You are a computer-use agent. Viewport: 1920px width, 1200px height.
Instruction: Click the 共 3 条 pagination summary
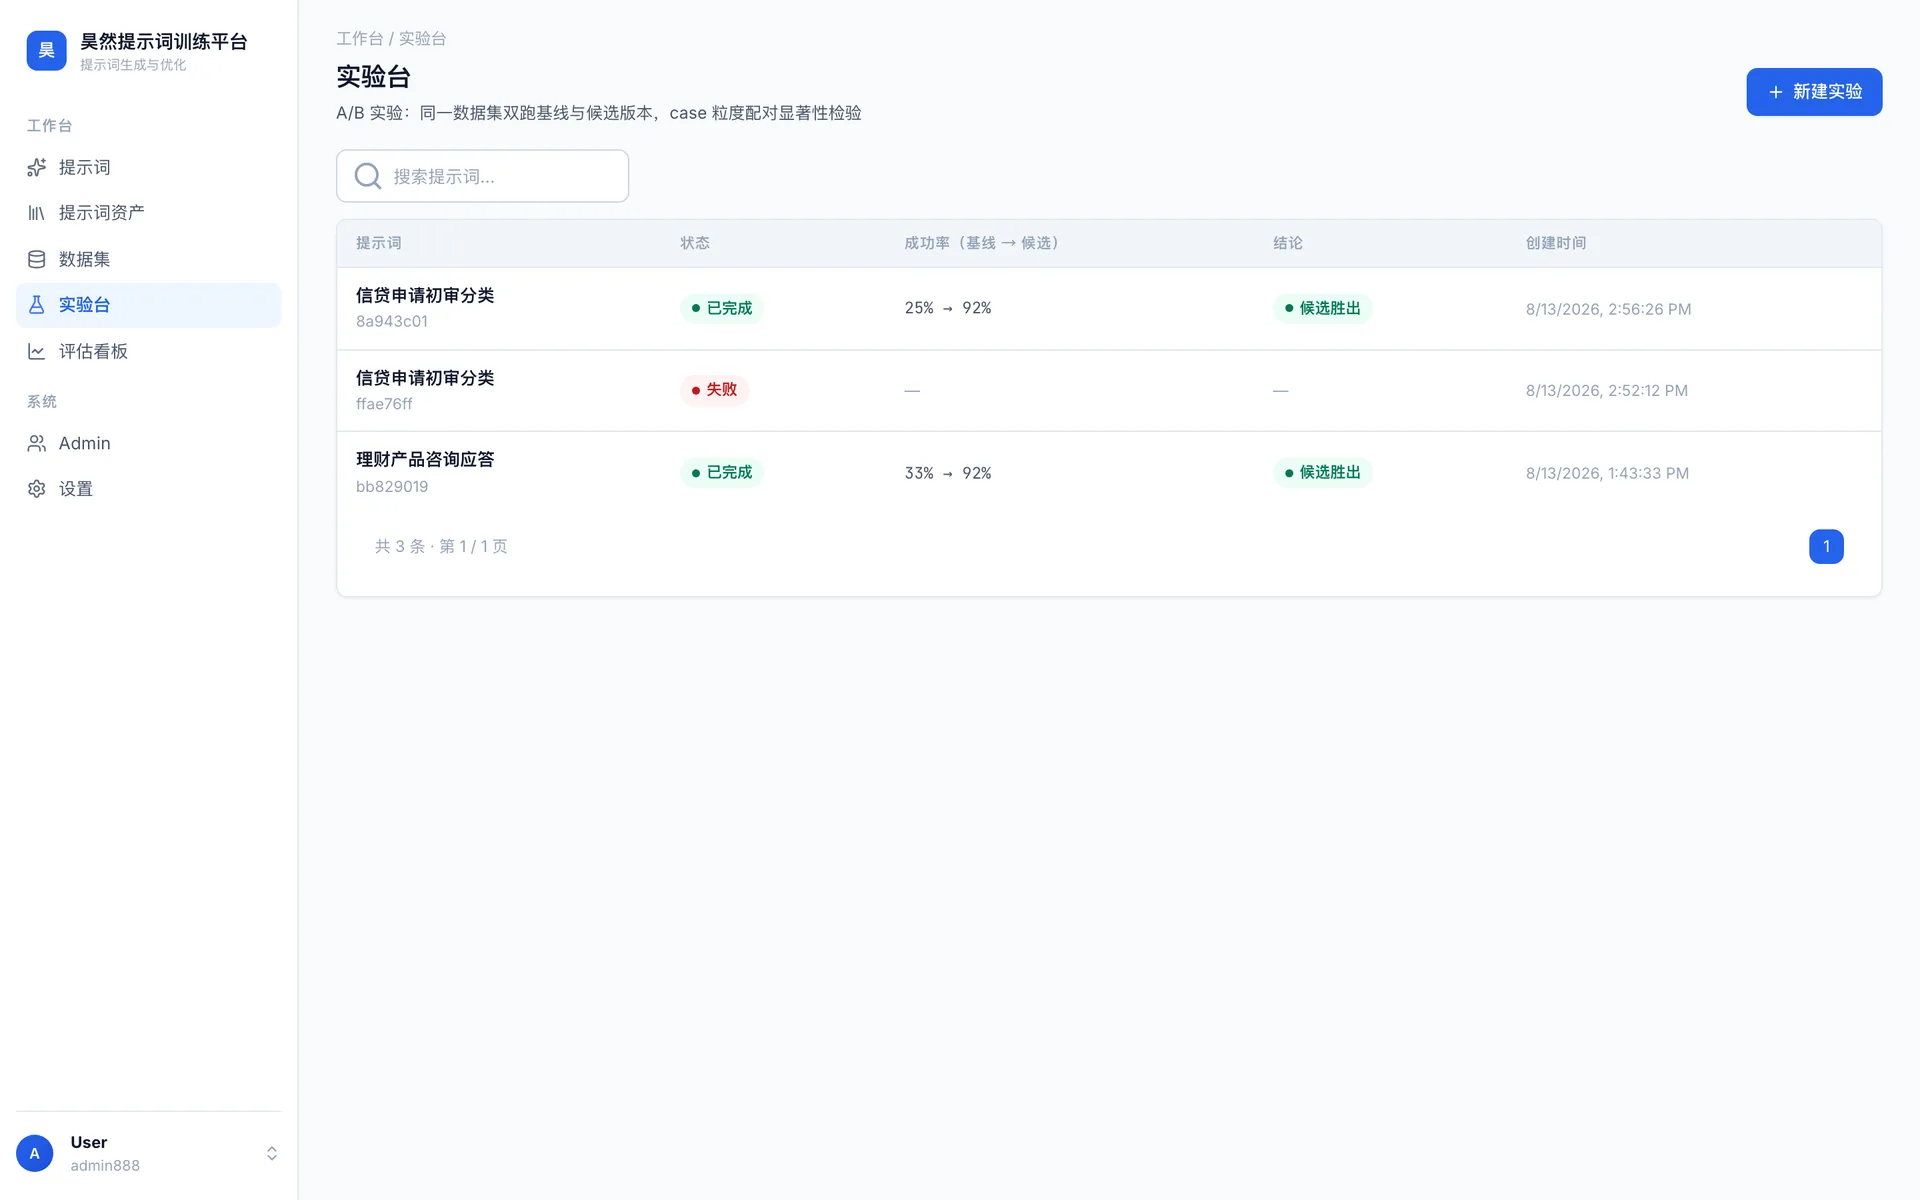click(441, 546)
